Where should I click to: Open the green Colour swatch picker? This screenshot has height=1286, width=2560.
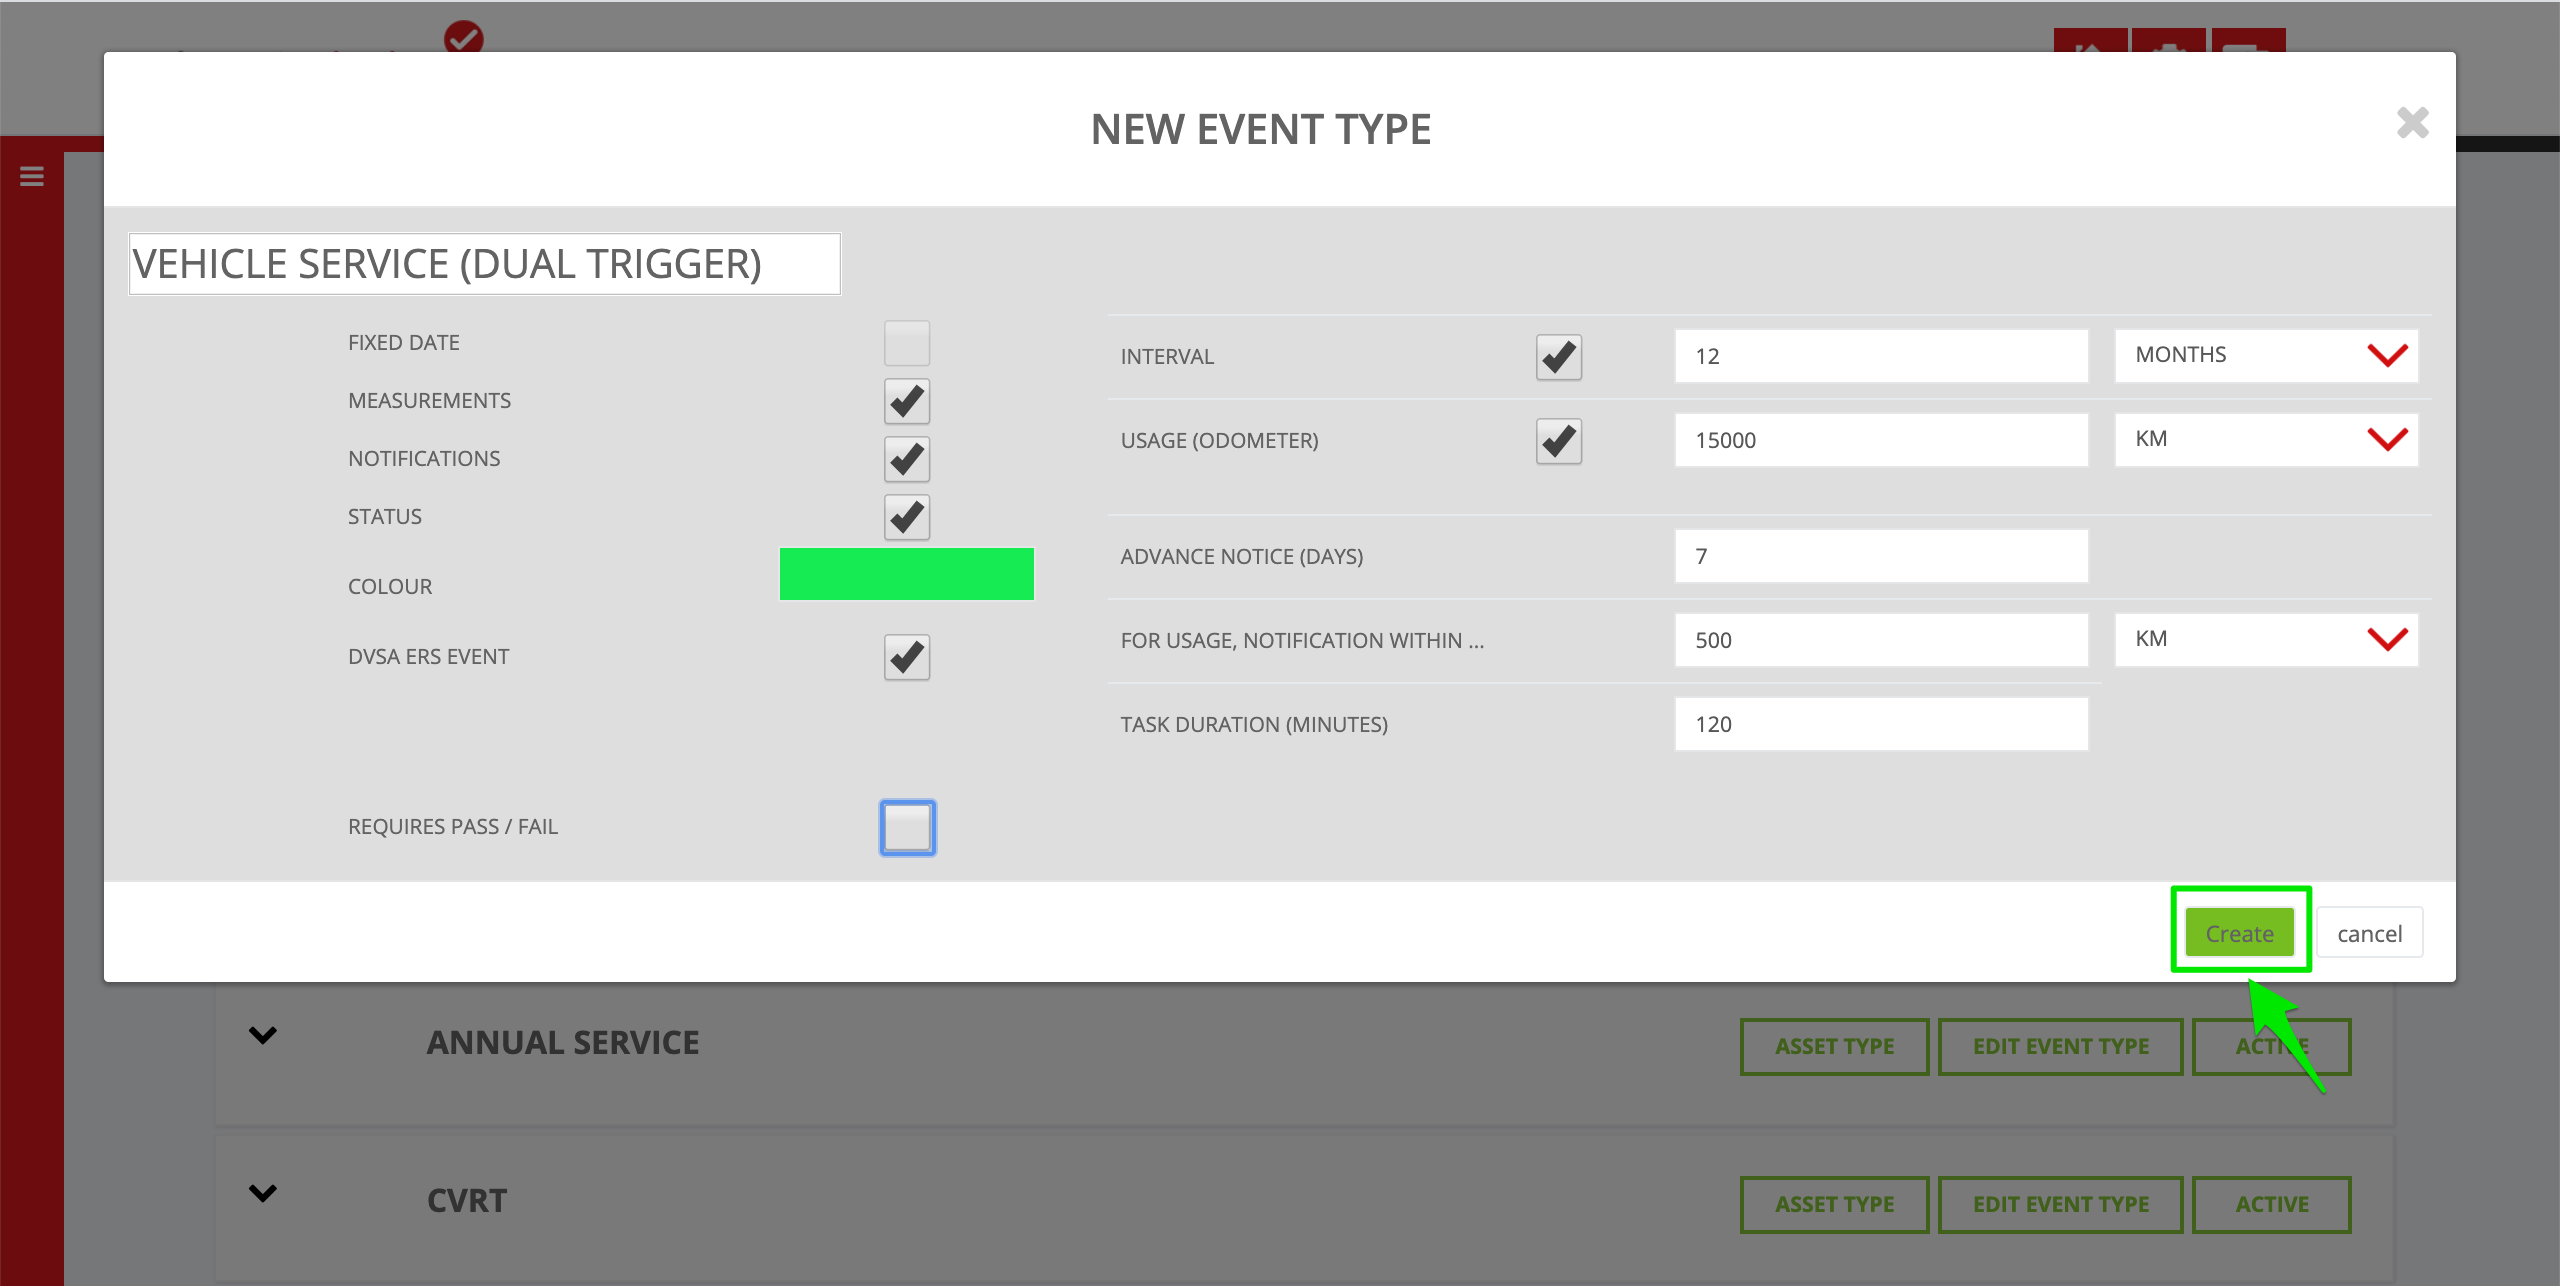907,574
